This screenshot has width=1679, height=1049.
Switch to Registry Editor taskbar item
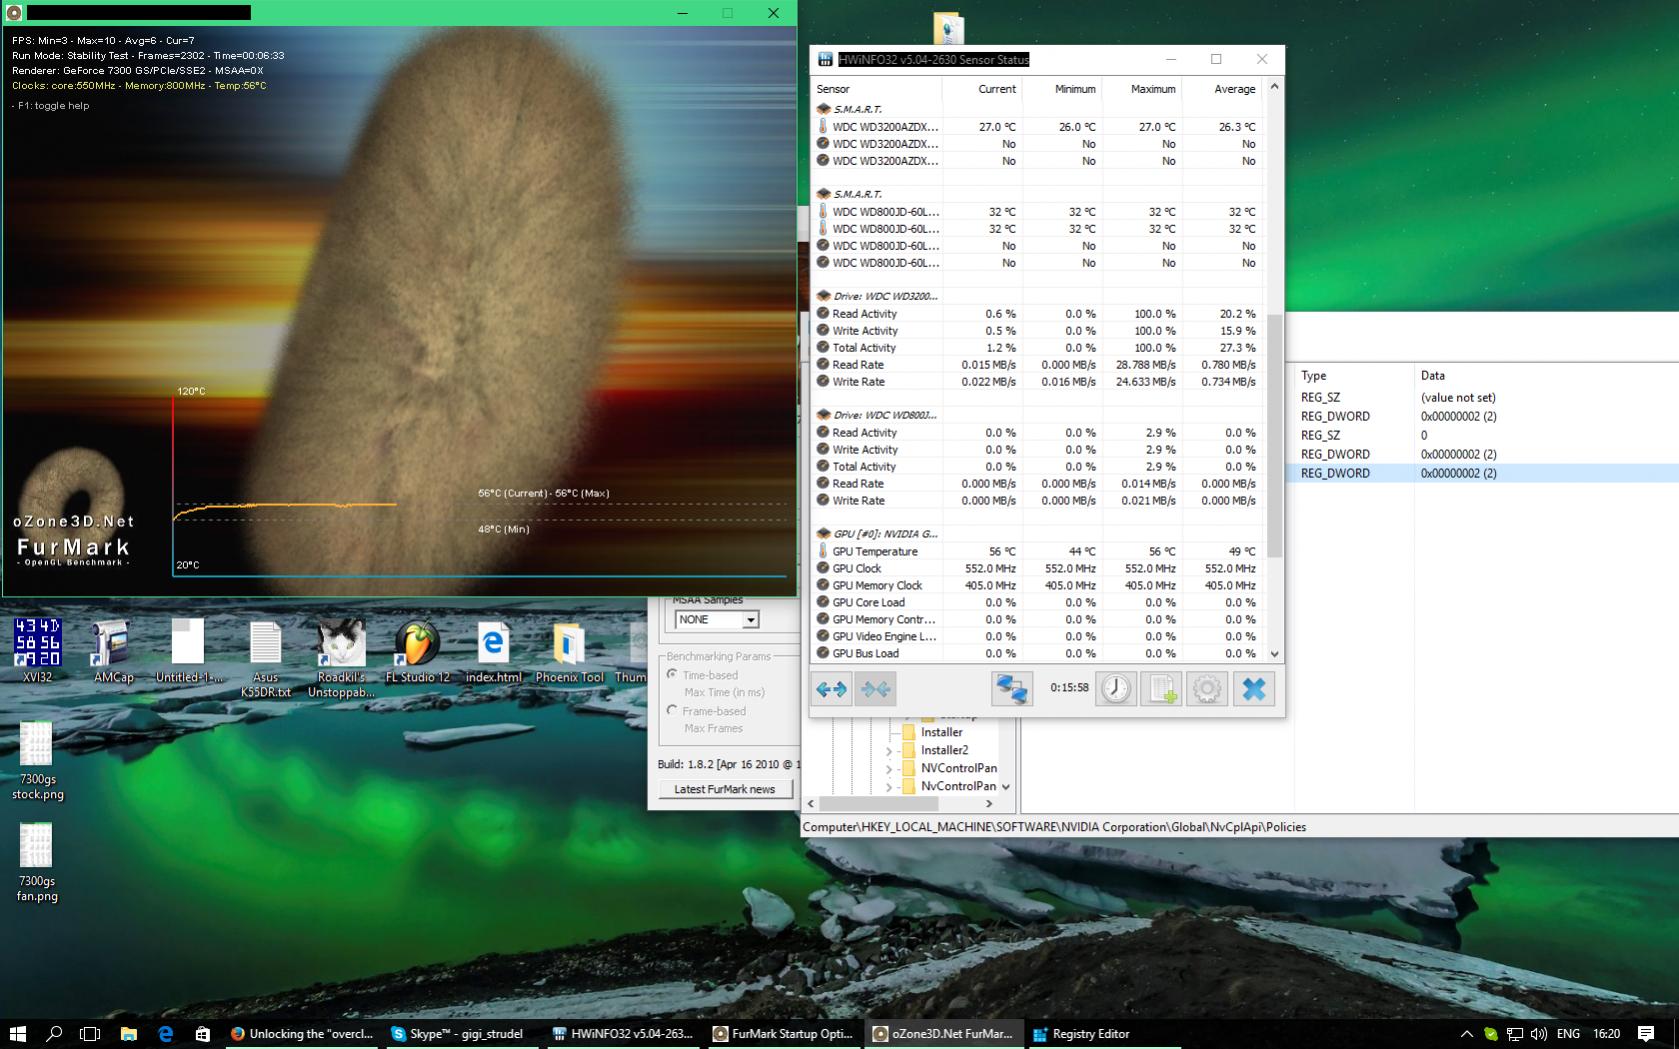click(x=1081, y=1034)
